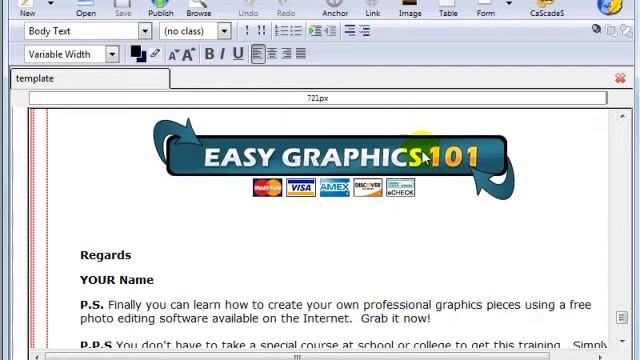Toggle italic formatting

tap(223, 54)
